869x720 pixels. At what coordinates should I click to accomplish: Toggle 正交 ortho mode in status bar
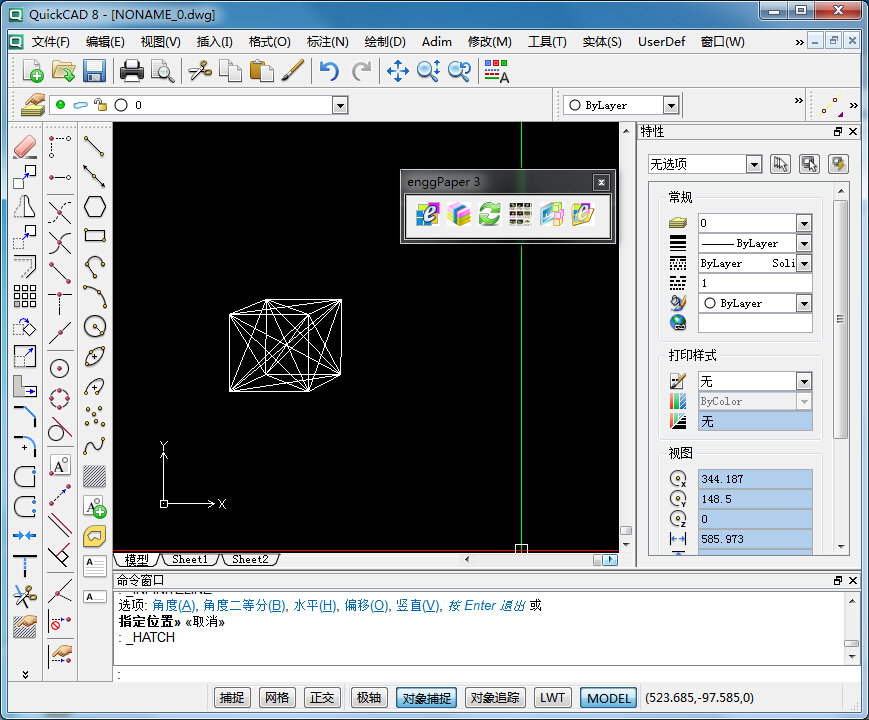(323, 697)
